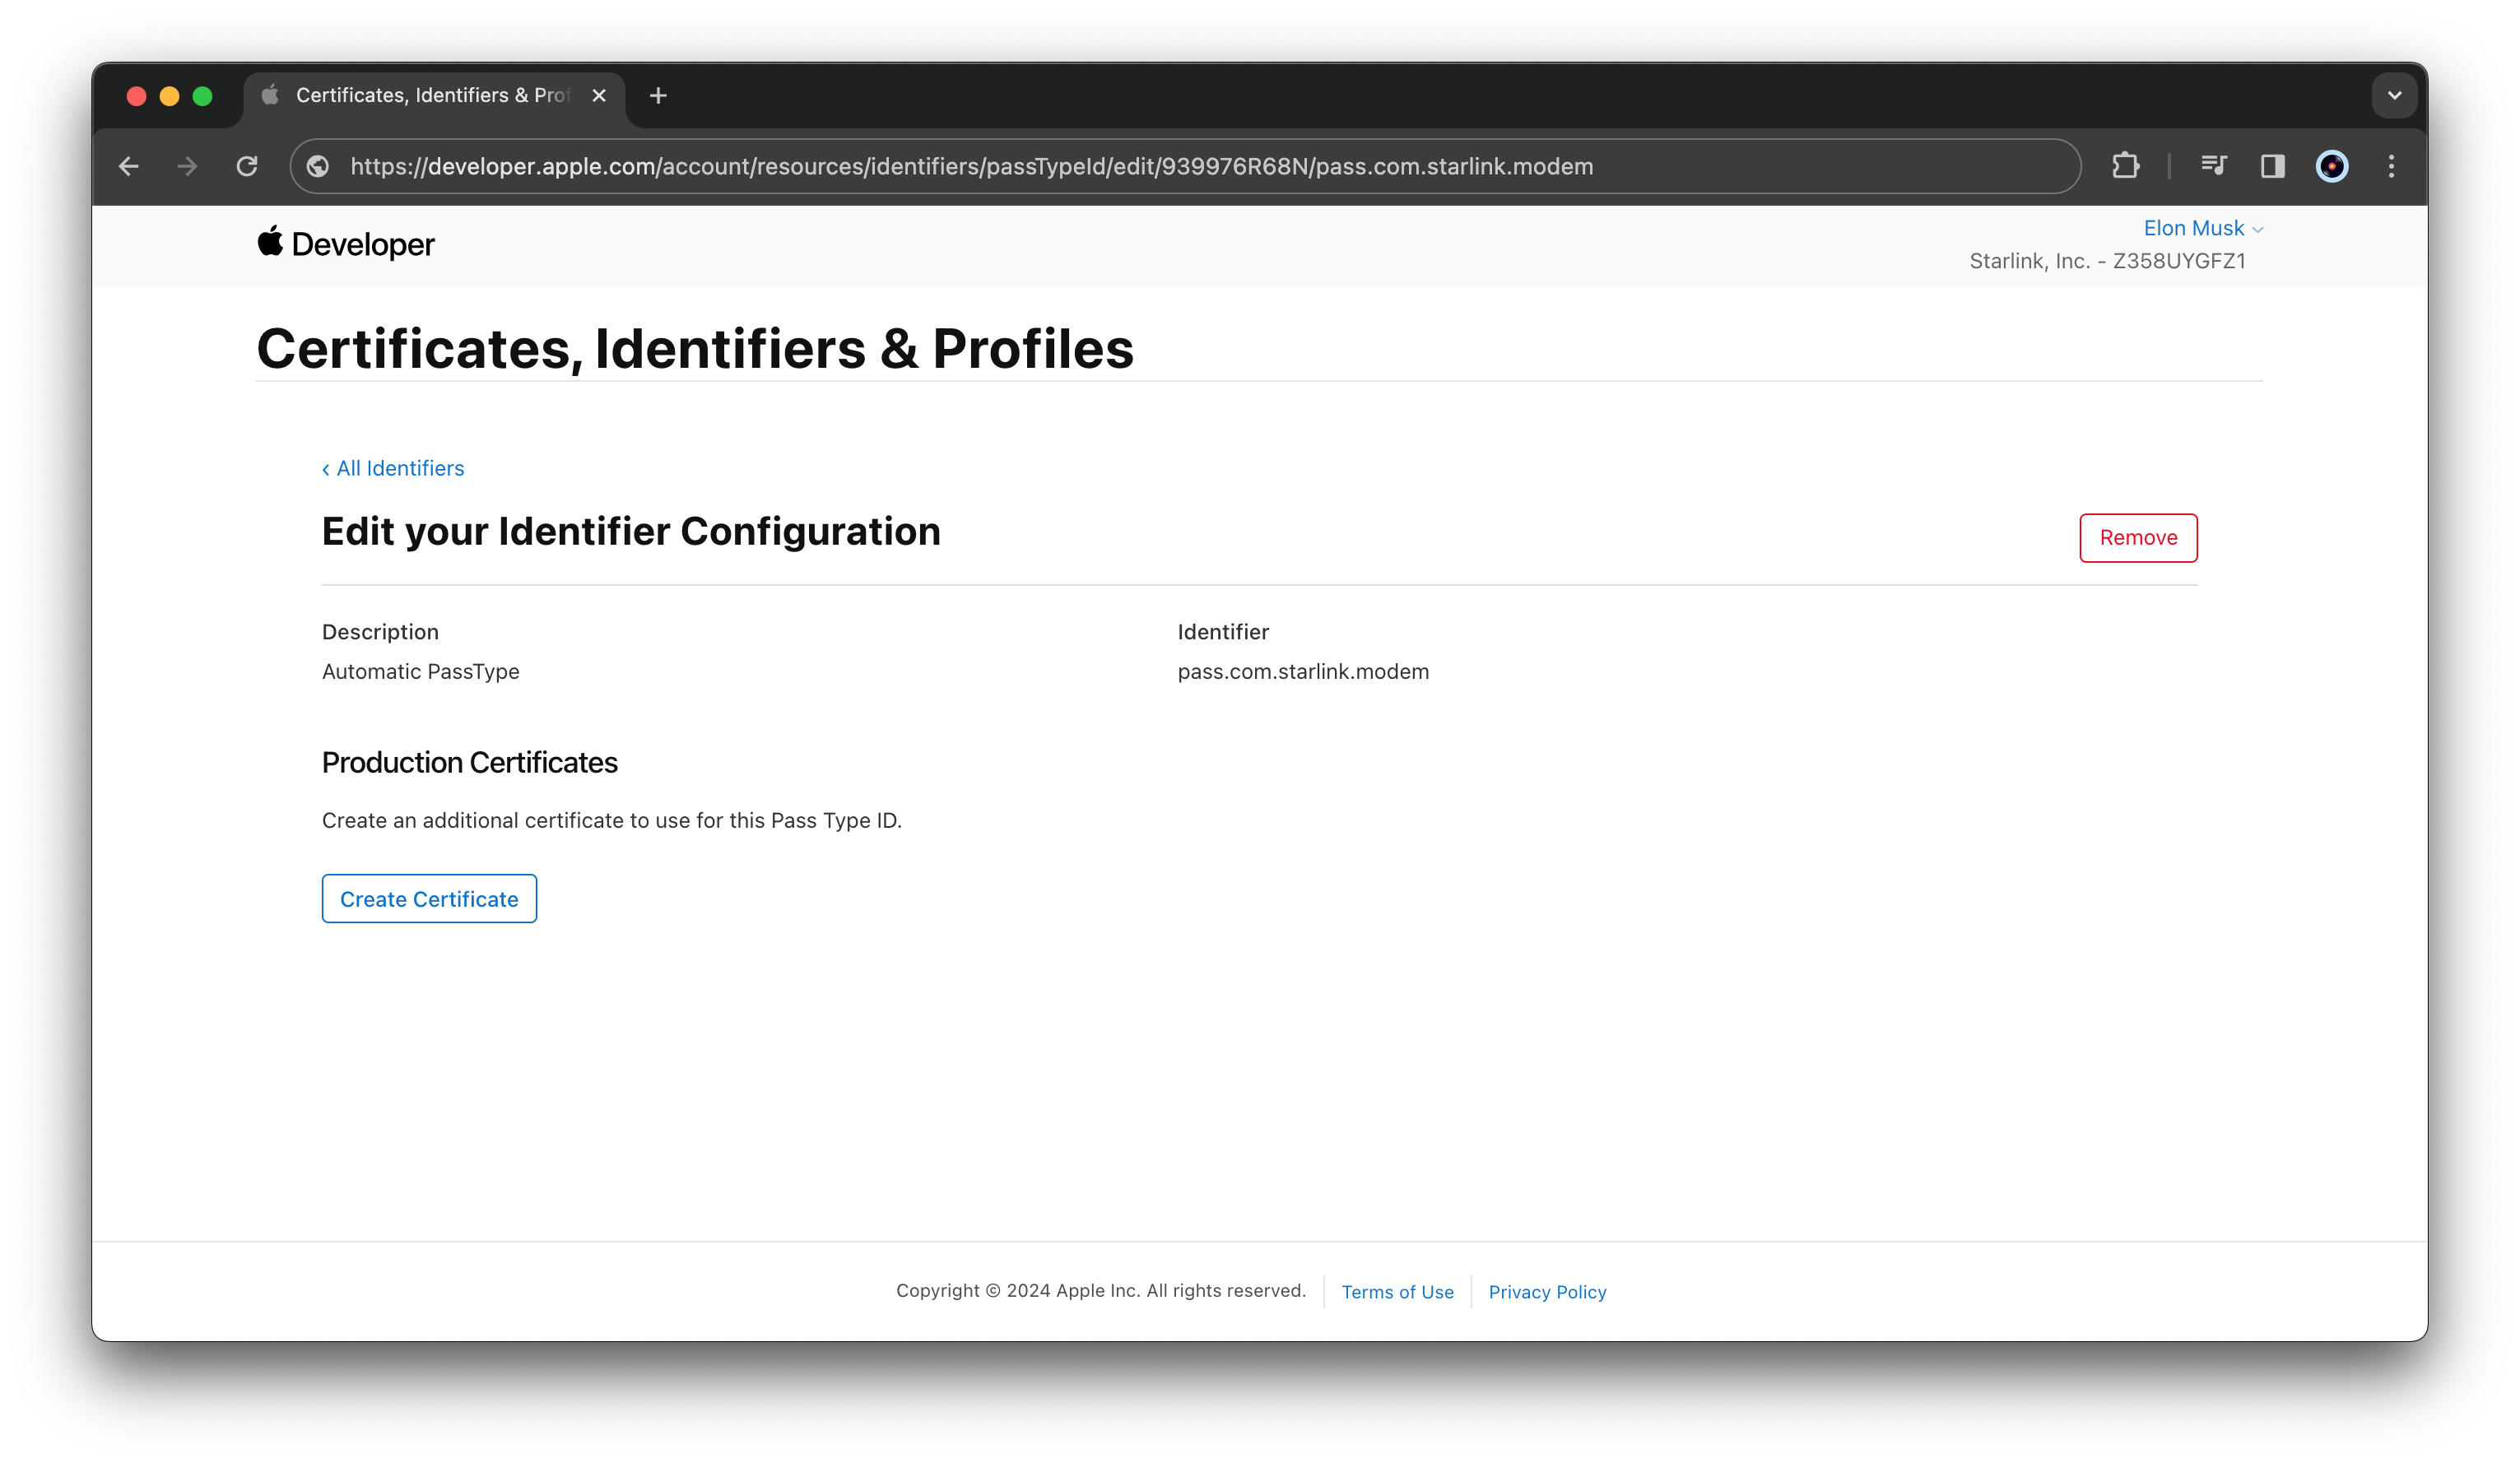This screenshot has height=1463, width=2520.
Task: Open the Terms of Use link
Action: [1397, 1292]
